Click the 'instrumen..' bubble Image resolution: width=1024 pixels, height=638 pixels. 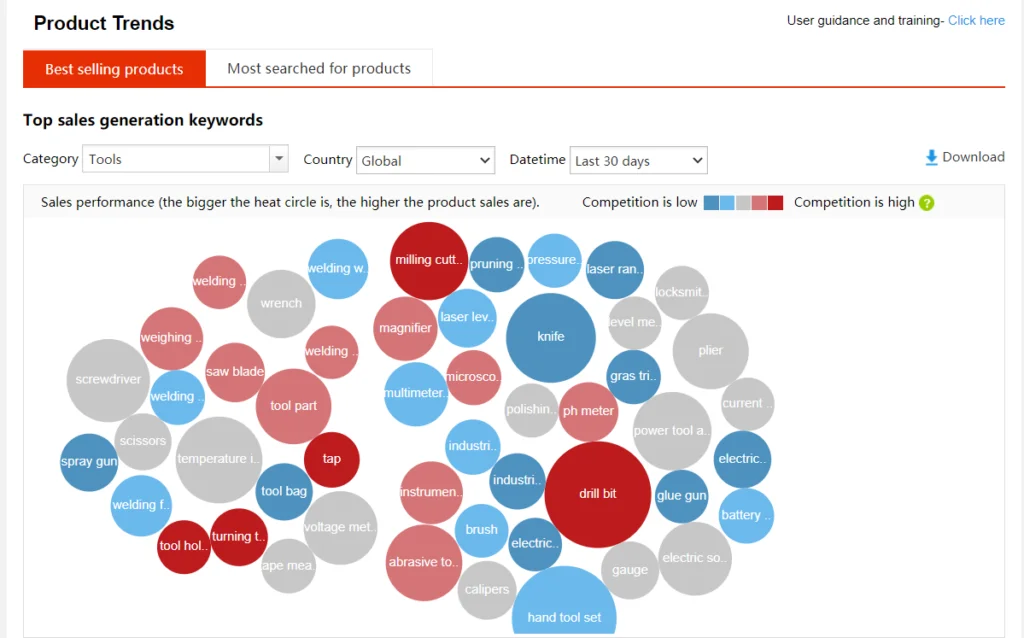coord(430,492)
